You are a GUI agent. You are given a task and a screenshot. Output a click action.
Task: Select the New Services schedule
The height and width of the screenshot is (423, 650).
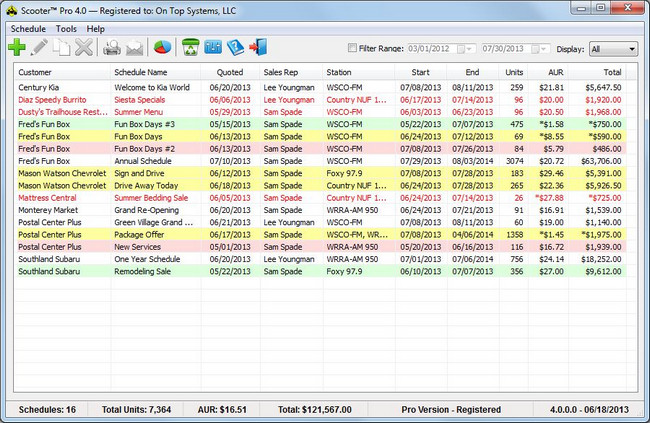[320, 247]
